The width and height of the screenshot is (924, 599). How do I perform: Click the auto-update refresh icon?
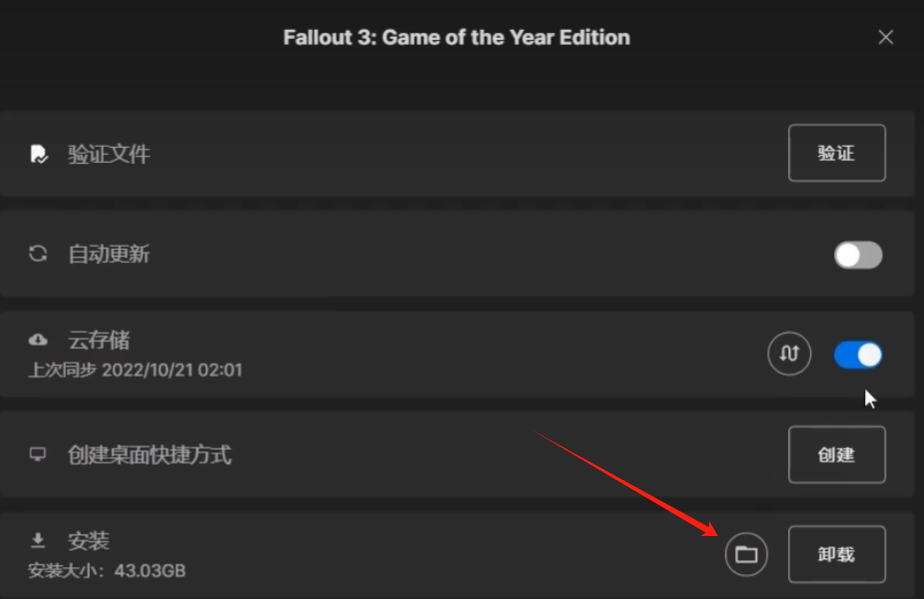point(38,254)
